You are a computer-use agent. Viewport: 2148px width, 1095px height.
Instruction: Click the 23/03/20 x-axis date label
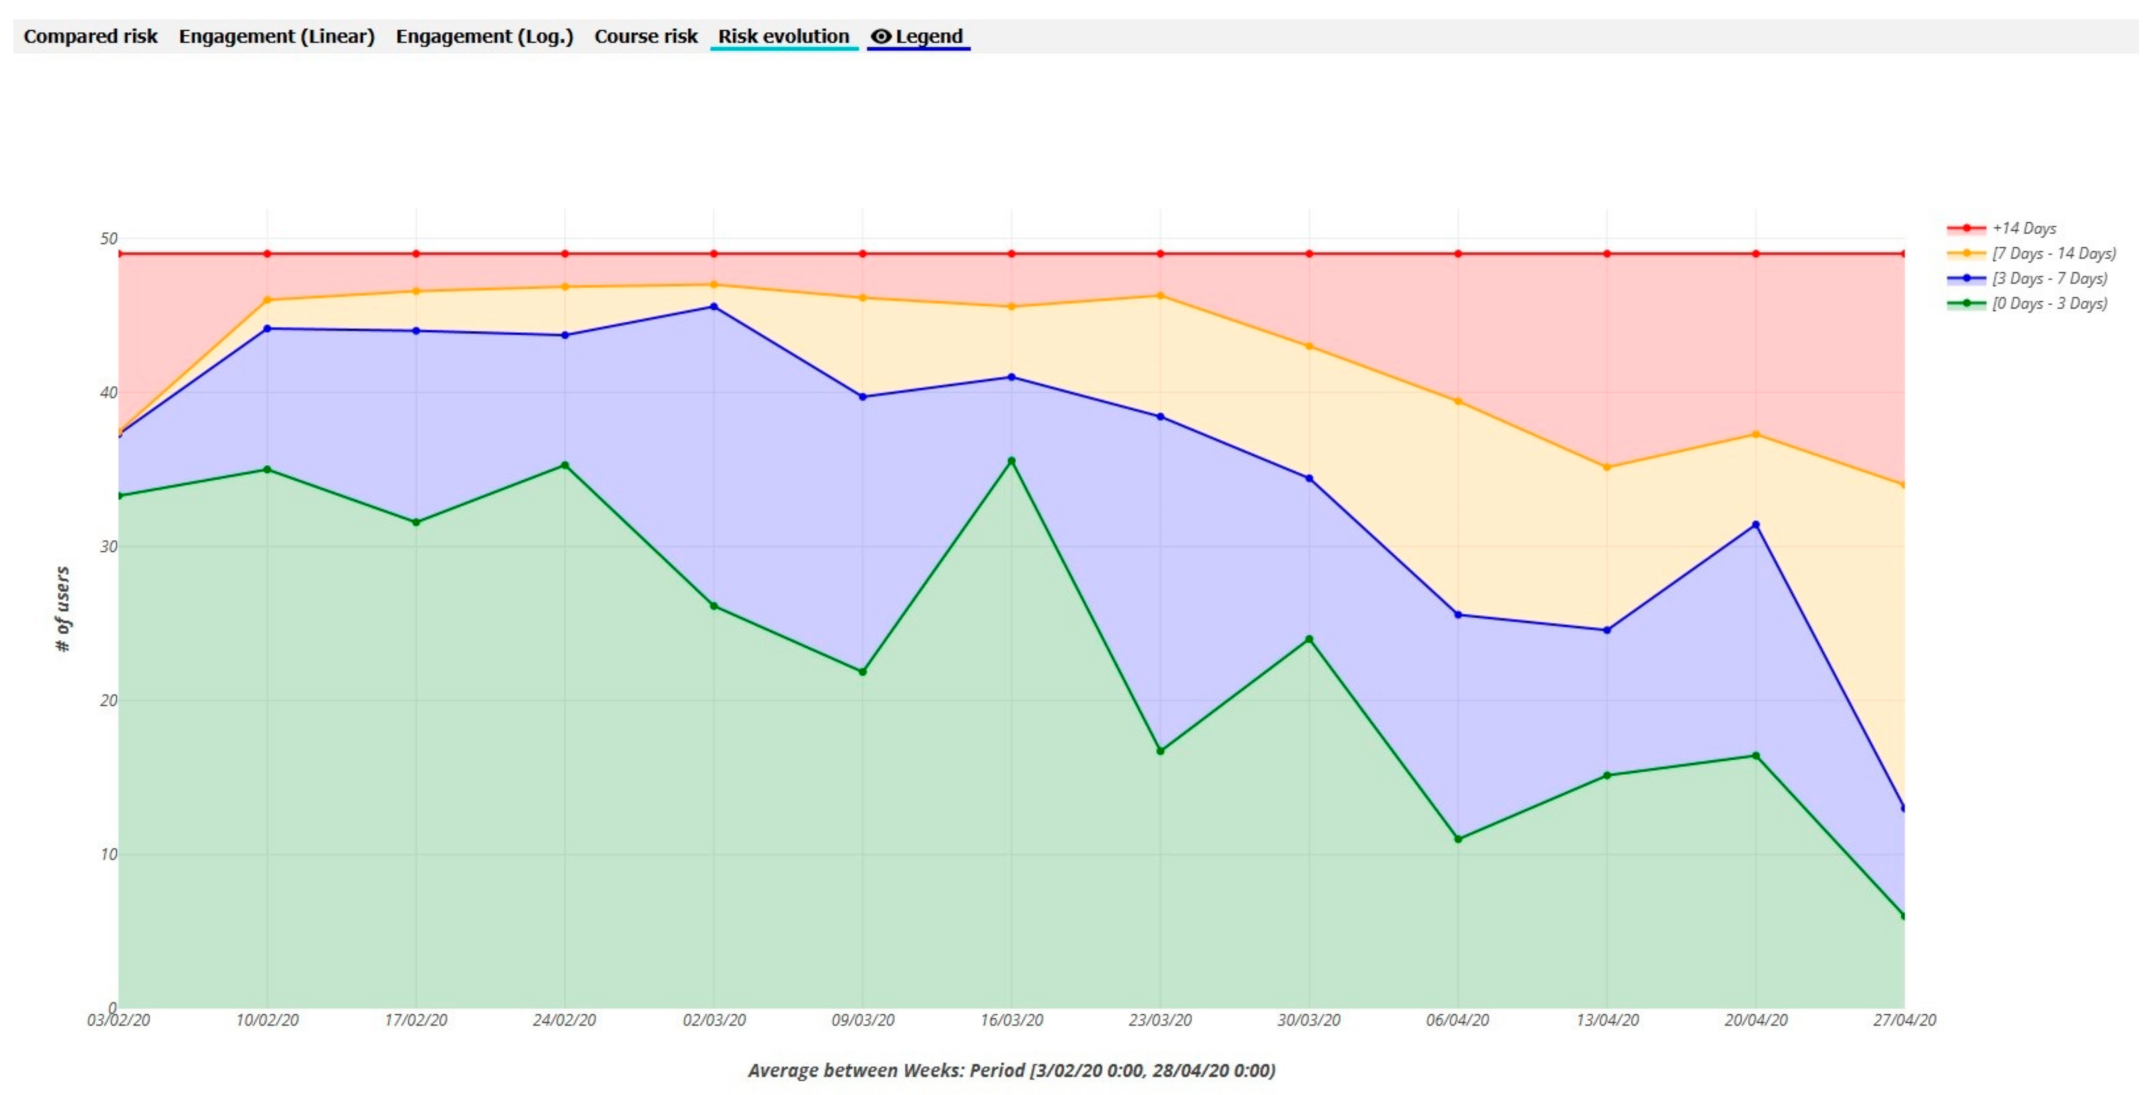[x=1160, y=1020]
